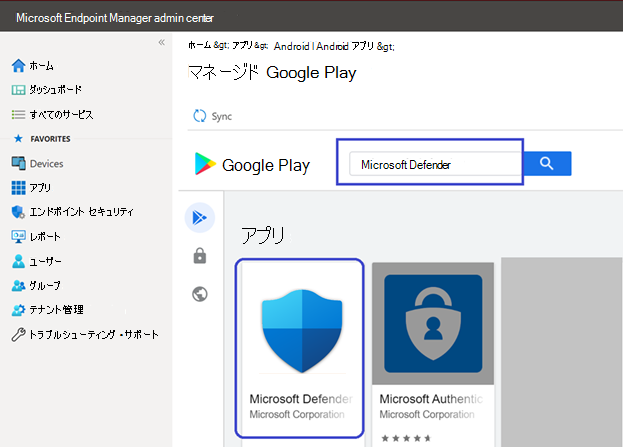This screenshot has height=447, width=626.
Task: Click the Home house icon in sidebar
Action: point(18,65)
